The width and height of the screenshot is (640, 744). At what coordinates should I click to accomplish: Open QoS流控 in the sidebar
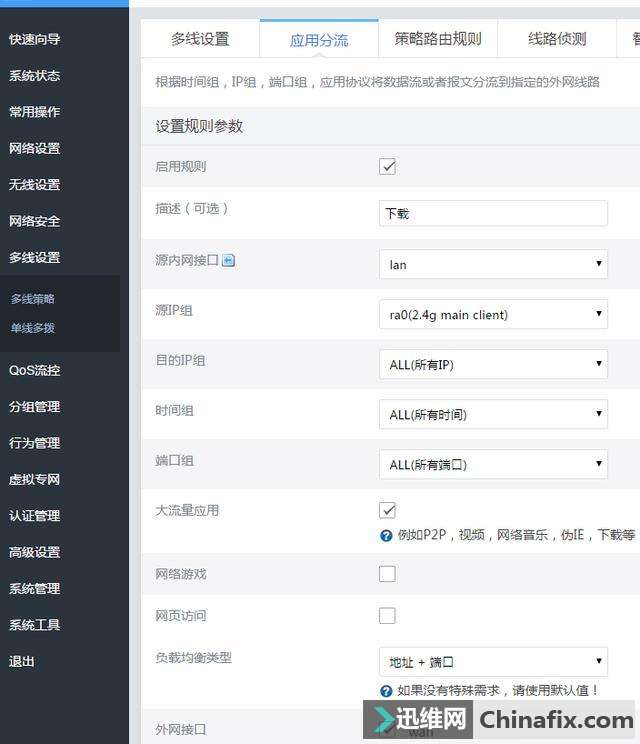point(35,370)
